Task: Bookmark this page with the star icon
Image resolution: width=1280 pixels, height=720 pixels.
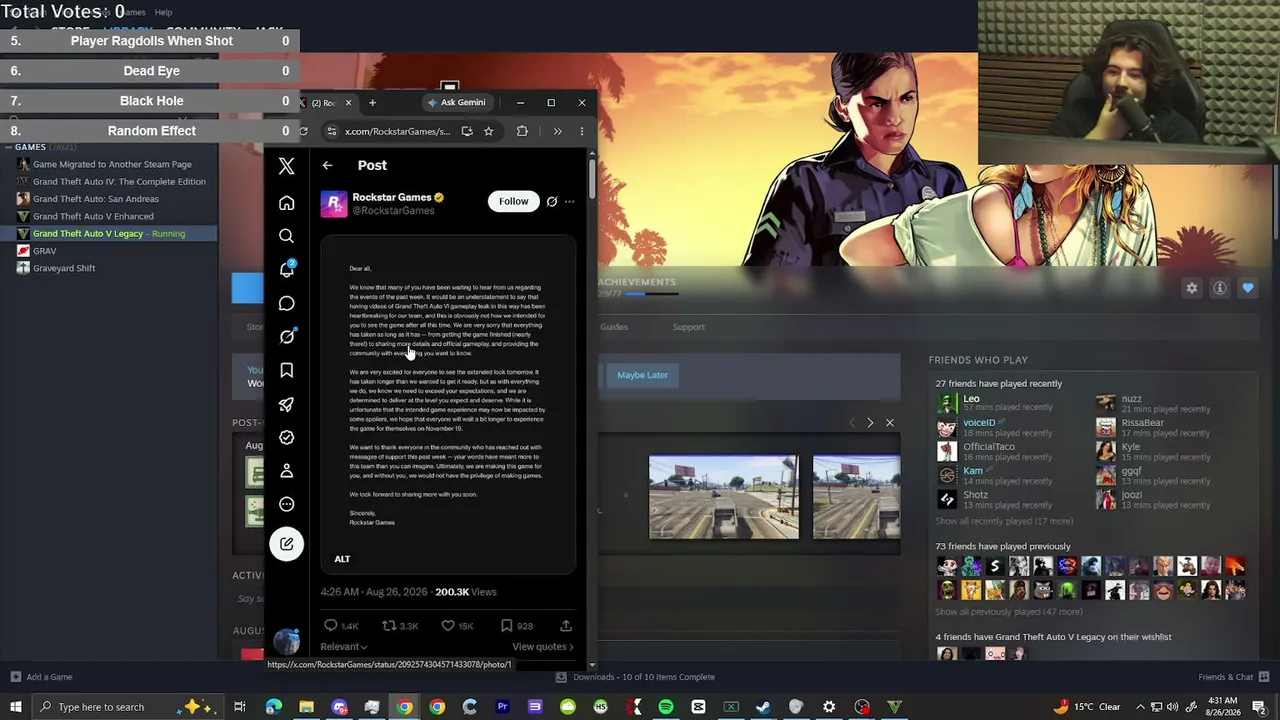Action: (488, 131)
